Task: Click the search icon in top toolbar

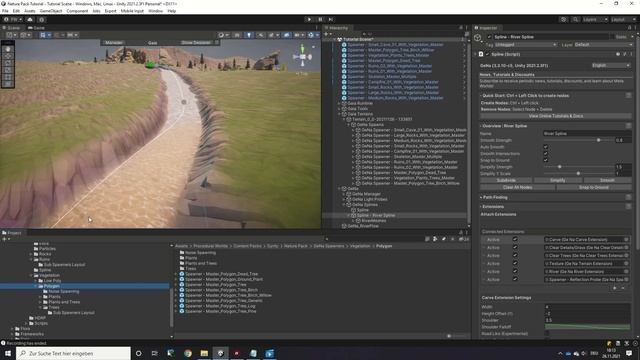Action: tap(575, 19)
